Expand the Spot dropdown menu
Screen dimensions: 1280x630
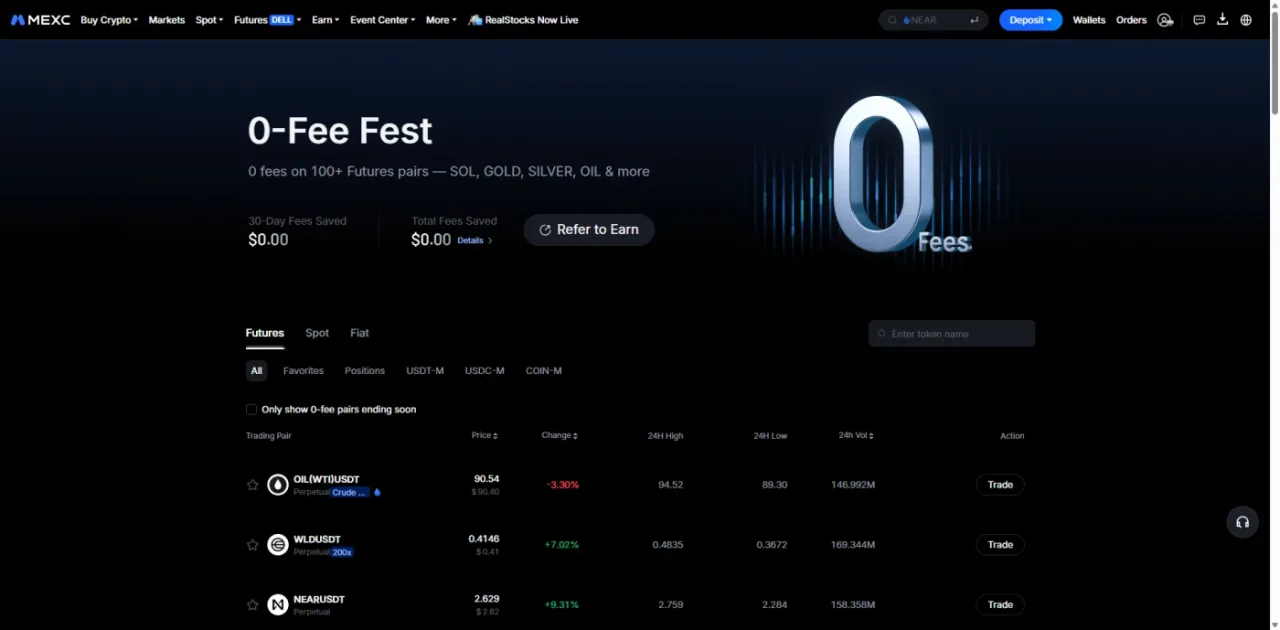tap(209, 20)
